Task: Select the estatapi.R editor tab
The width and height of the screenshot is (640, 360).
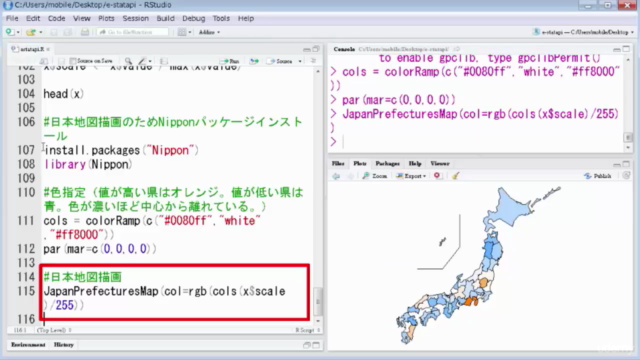Action: 31,49
